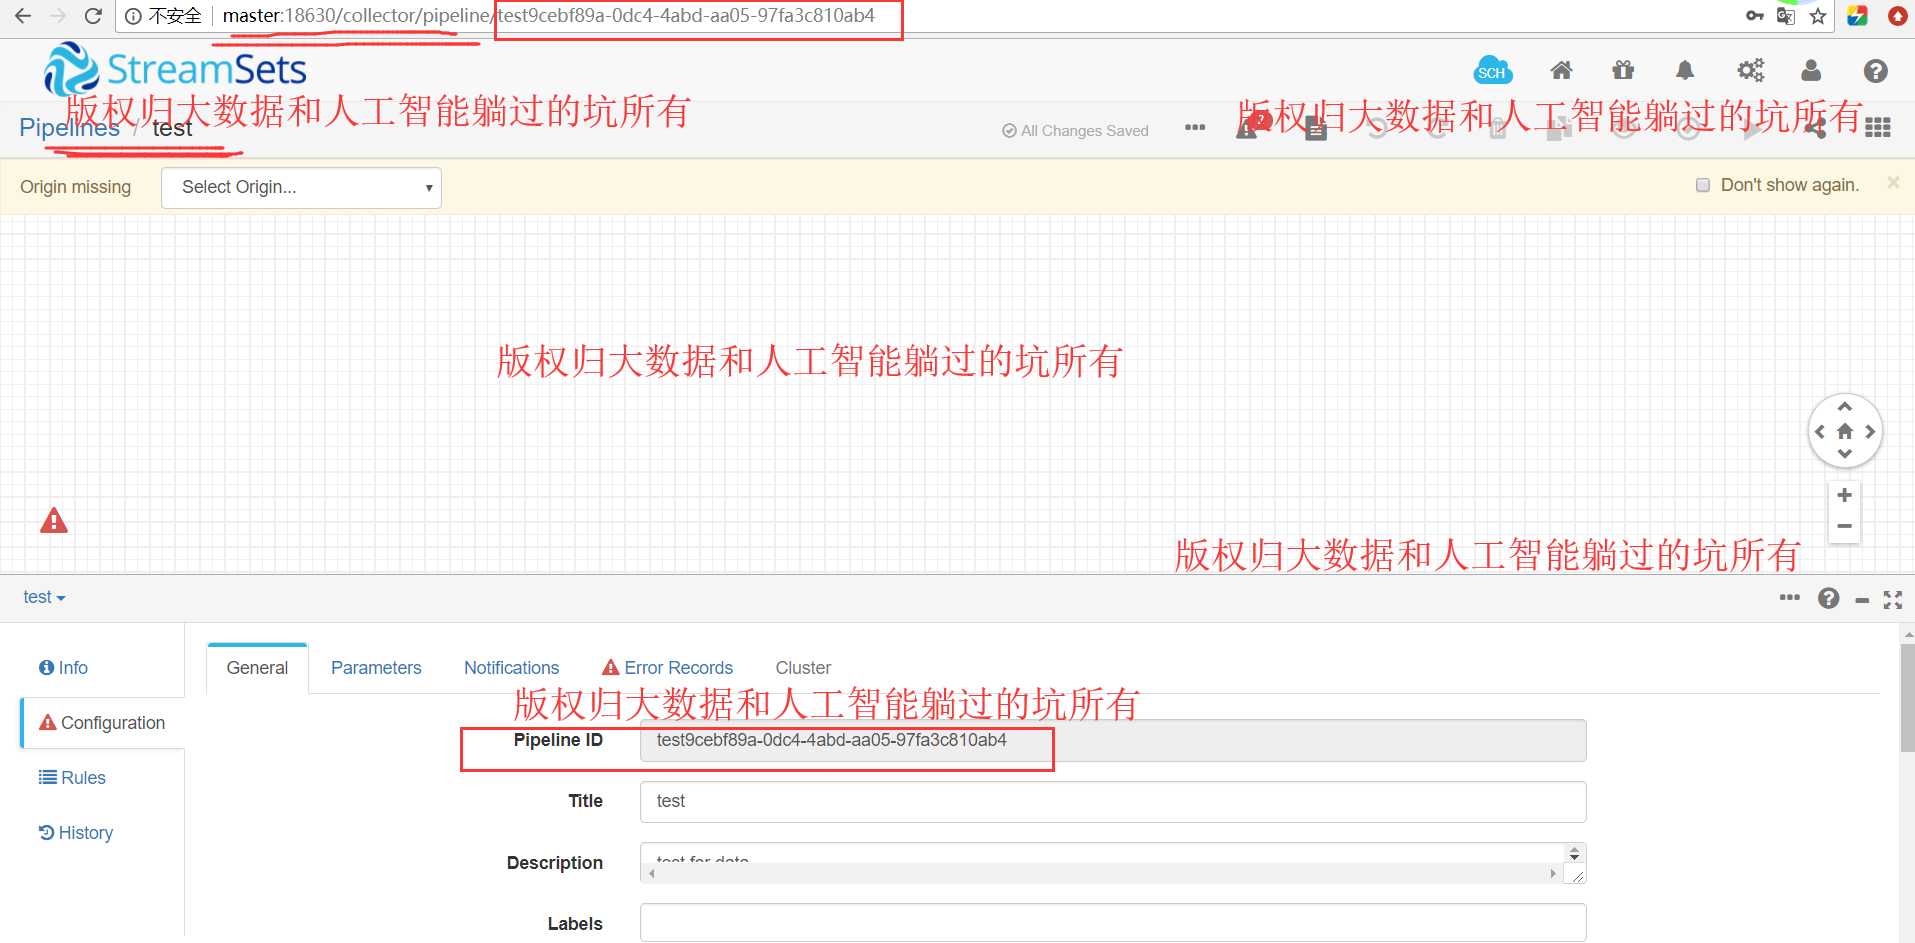Select Configuration in side panel

coord(102,723)
